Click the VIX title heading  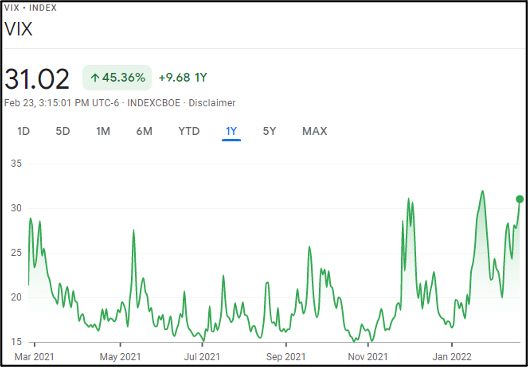[19, 29]
